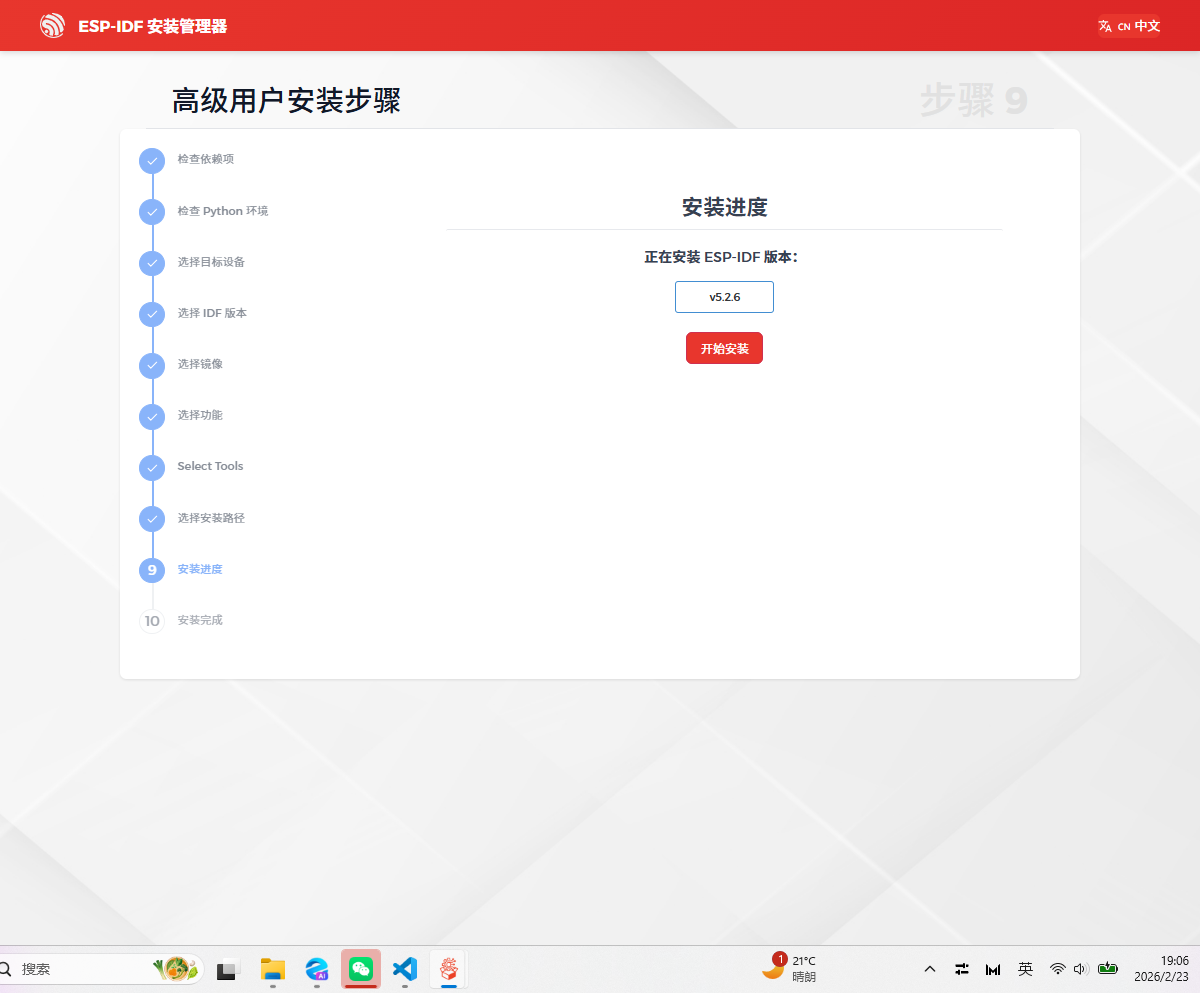Click checkmark circle for Select Tools step

[152, 467]
